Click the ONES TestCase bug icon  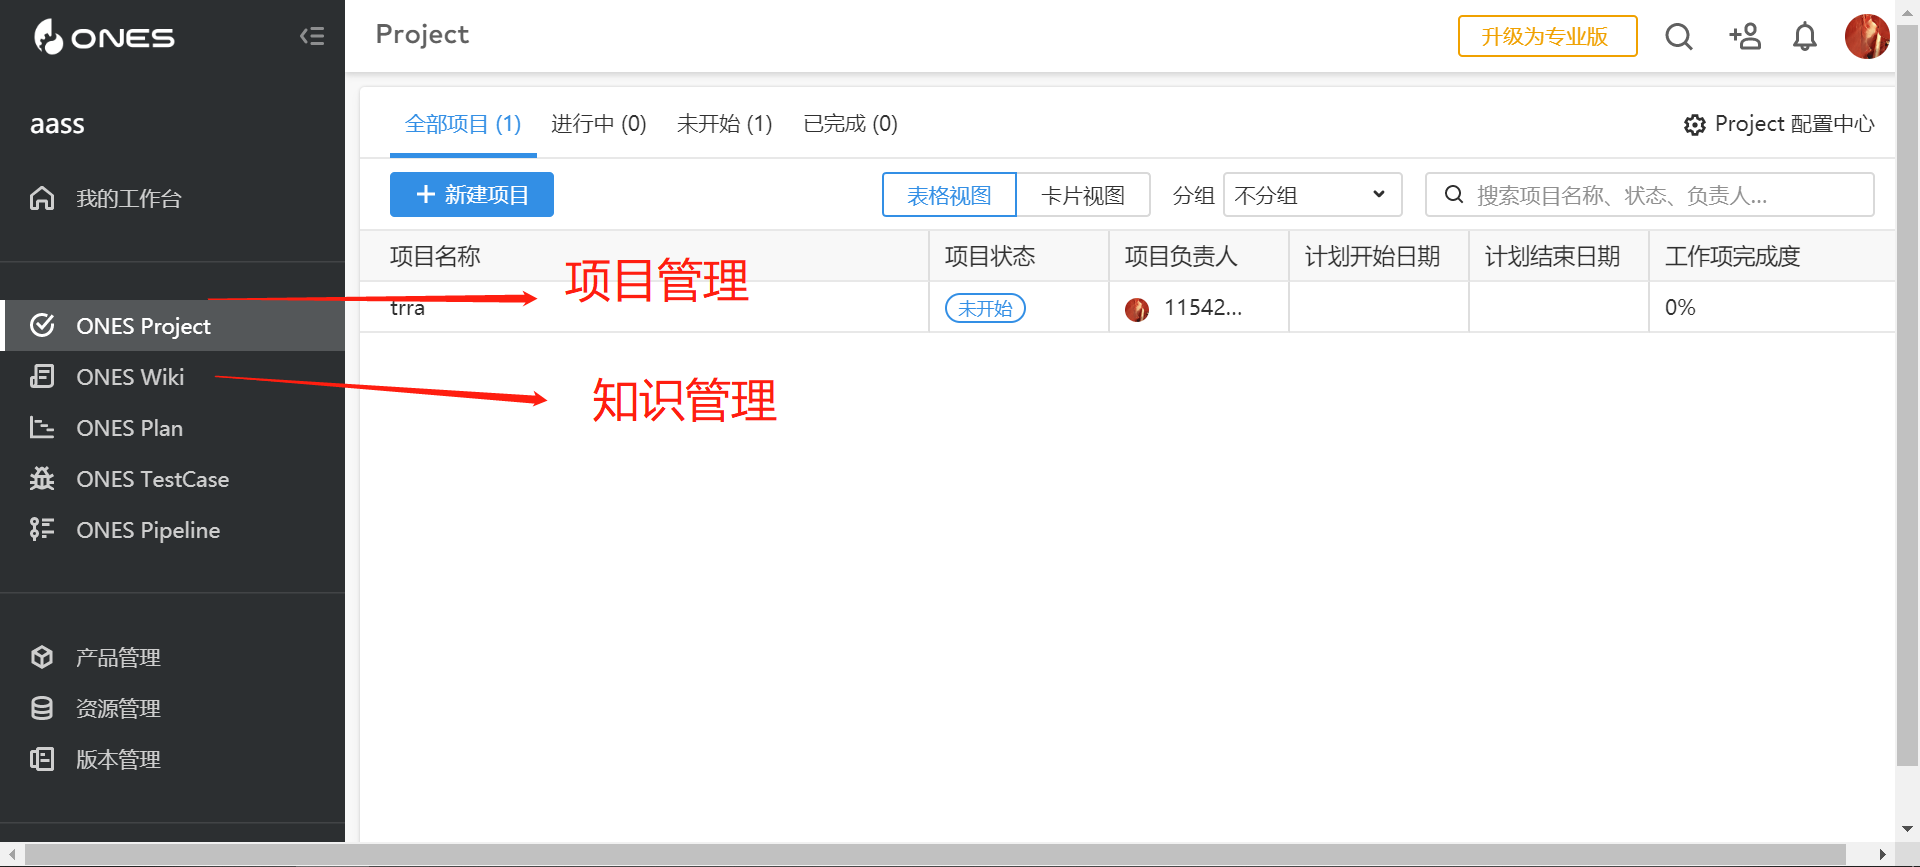[x=42, y=478]
